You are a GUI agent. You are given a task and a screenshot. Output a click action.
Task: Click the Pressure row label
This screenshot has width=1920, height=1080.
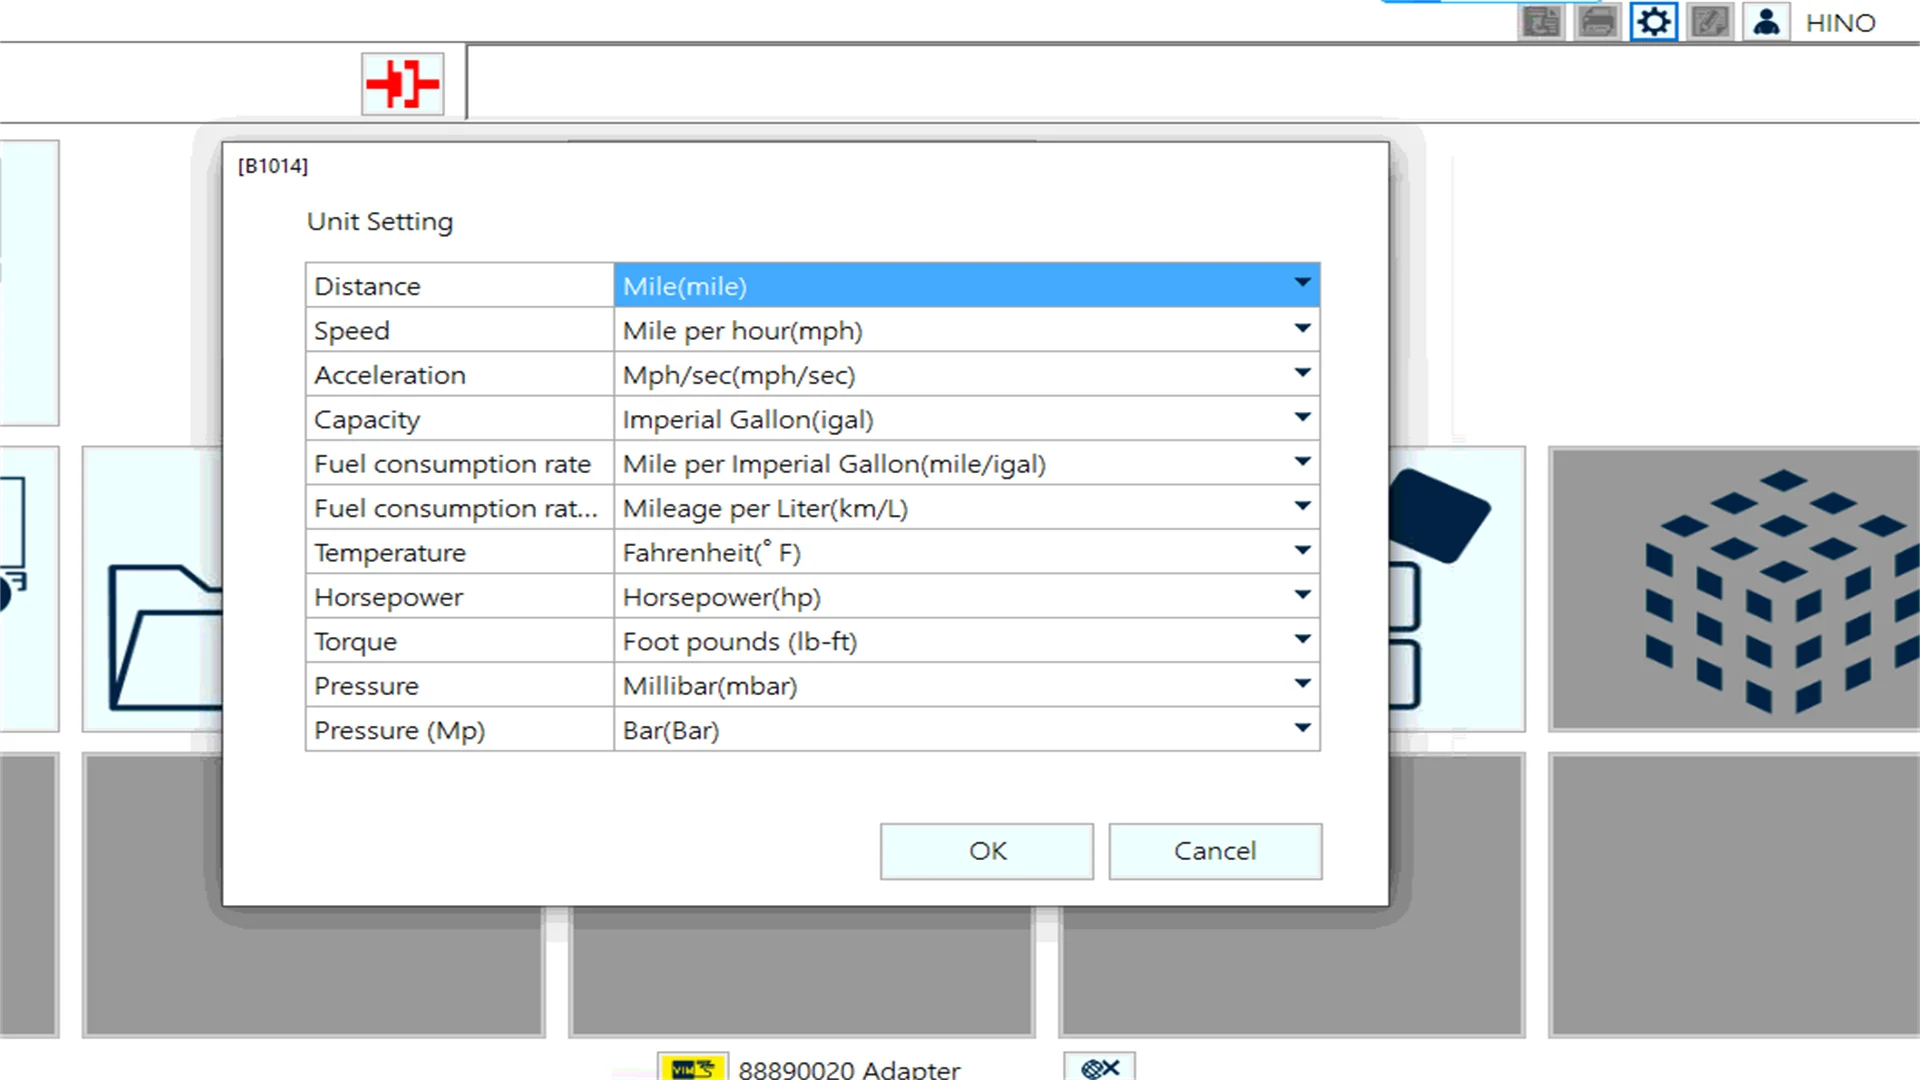[x=366, y=686]
